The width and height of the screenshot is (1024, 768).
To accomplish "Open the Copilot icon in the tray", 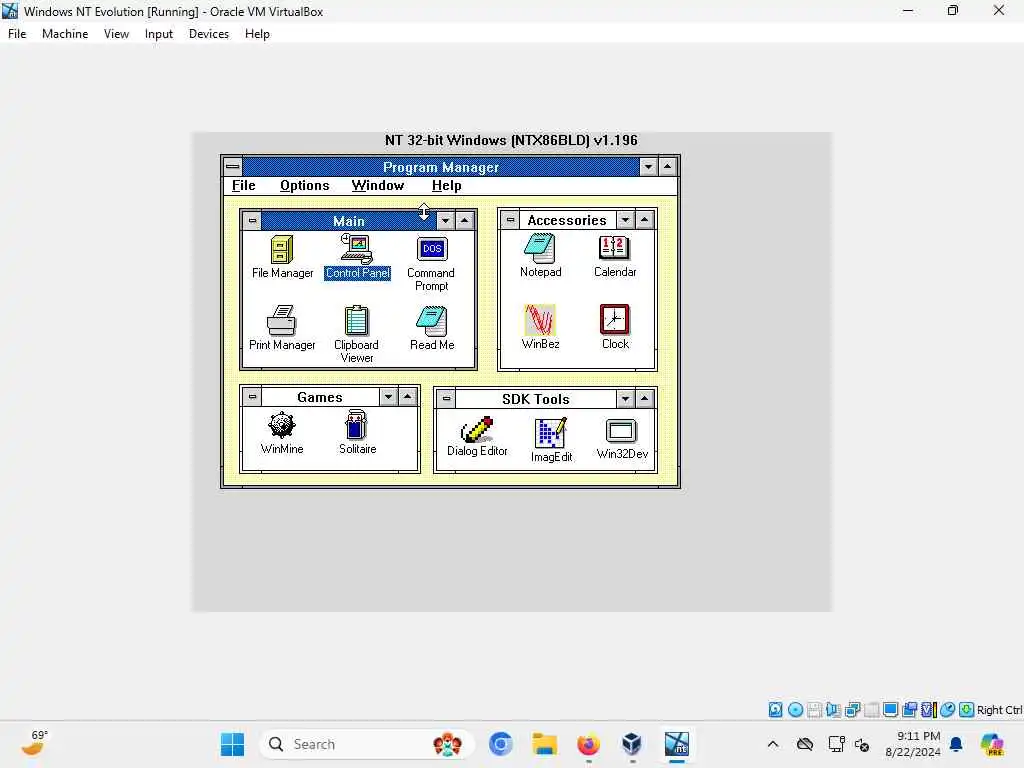I will click(992, 744).
